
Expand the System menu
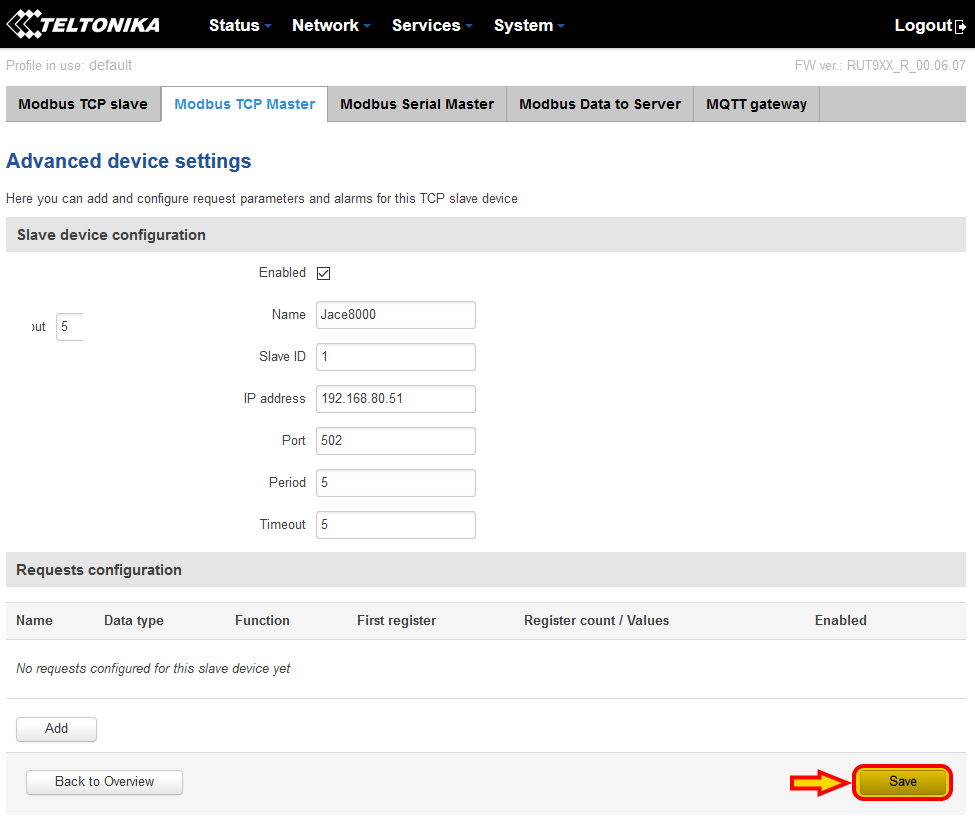[x=529, y=26]
